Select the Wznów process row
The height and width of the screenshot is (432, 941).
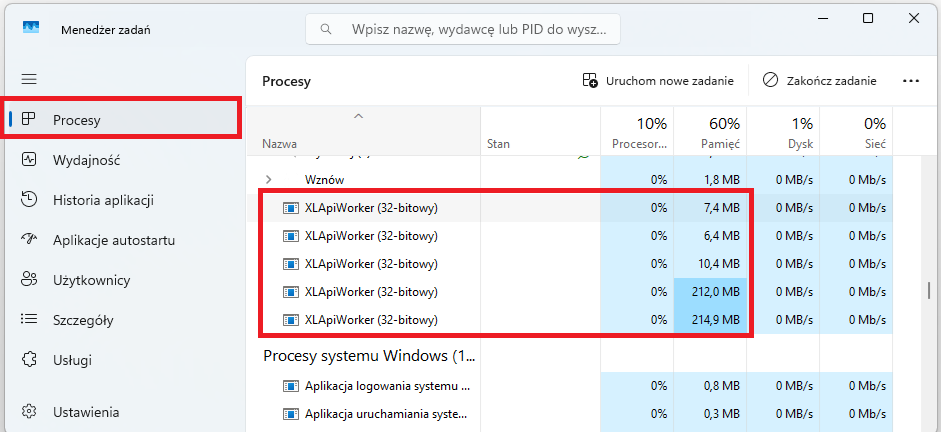(x=570, y=179)
